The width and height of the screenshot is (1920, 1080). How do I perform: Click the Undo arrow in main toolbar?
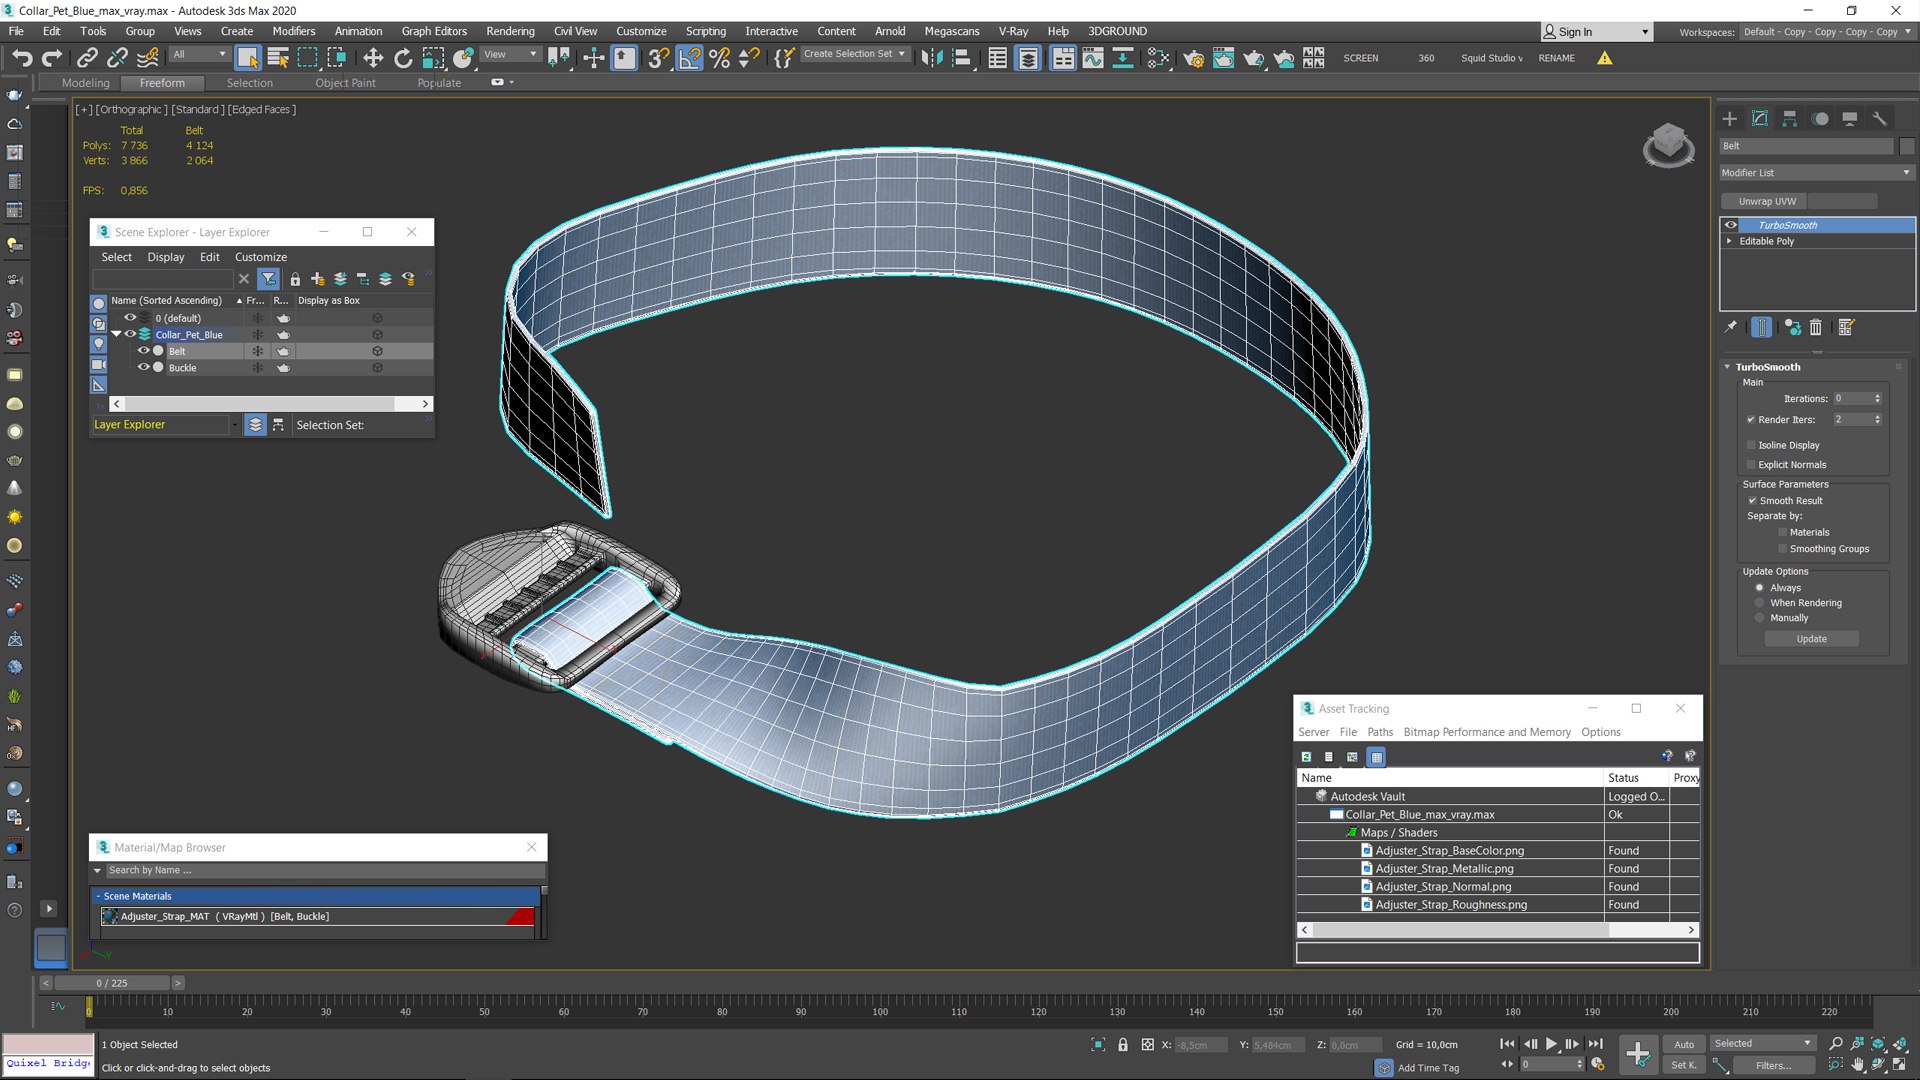[22, 58]
